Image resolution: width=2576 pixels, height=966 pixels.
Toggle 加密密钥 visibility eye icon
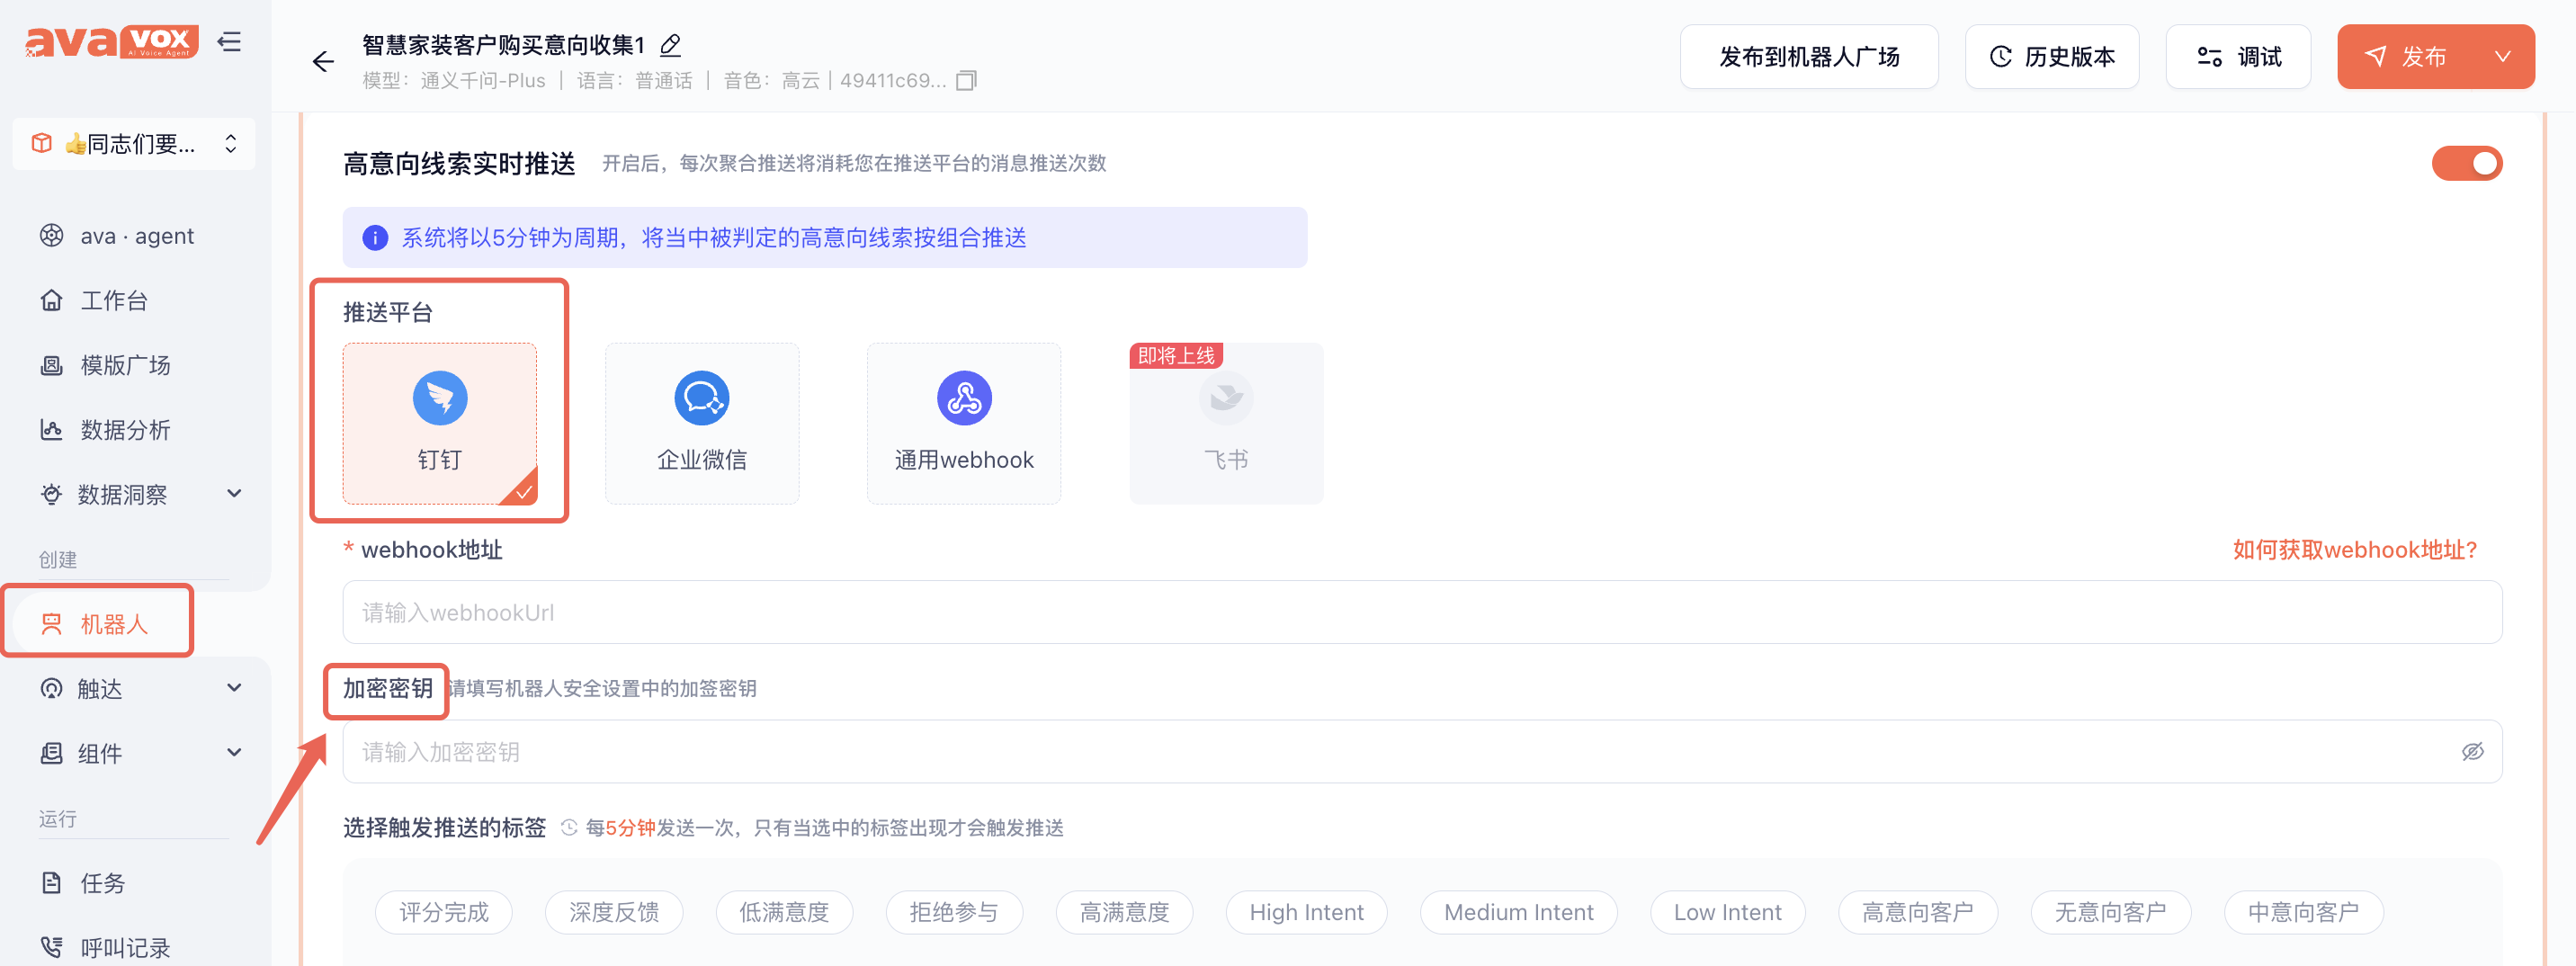tap(2472, 752)
